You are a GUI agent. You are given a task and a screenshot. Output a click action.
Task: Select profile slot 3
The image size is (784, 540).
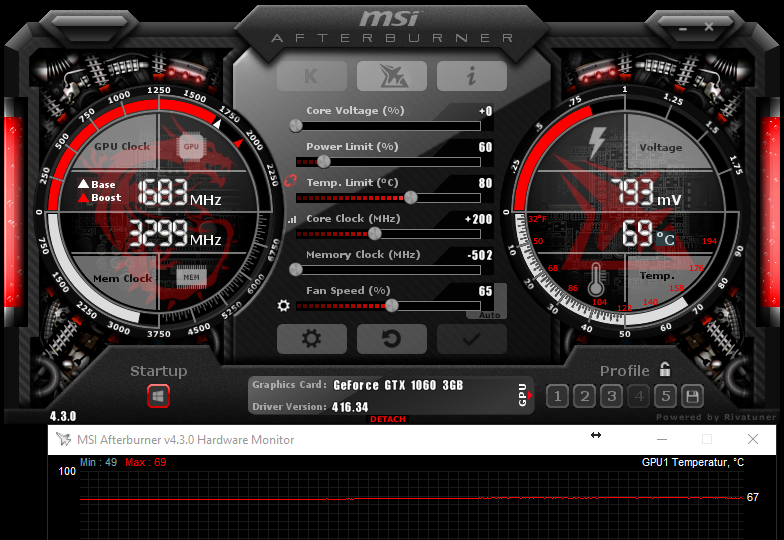tap(611, 396)
